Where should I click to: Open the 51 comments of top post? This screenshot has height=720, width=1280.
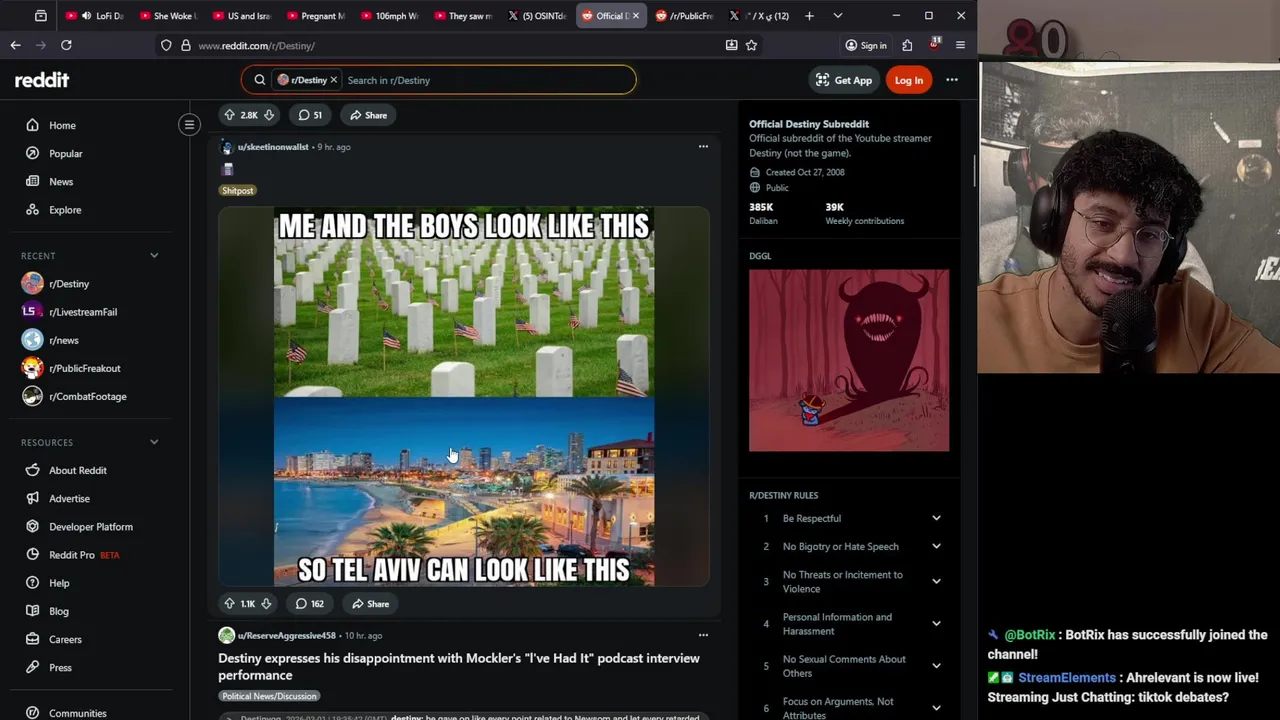[310, 115]
